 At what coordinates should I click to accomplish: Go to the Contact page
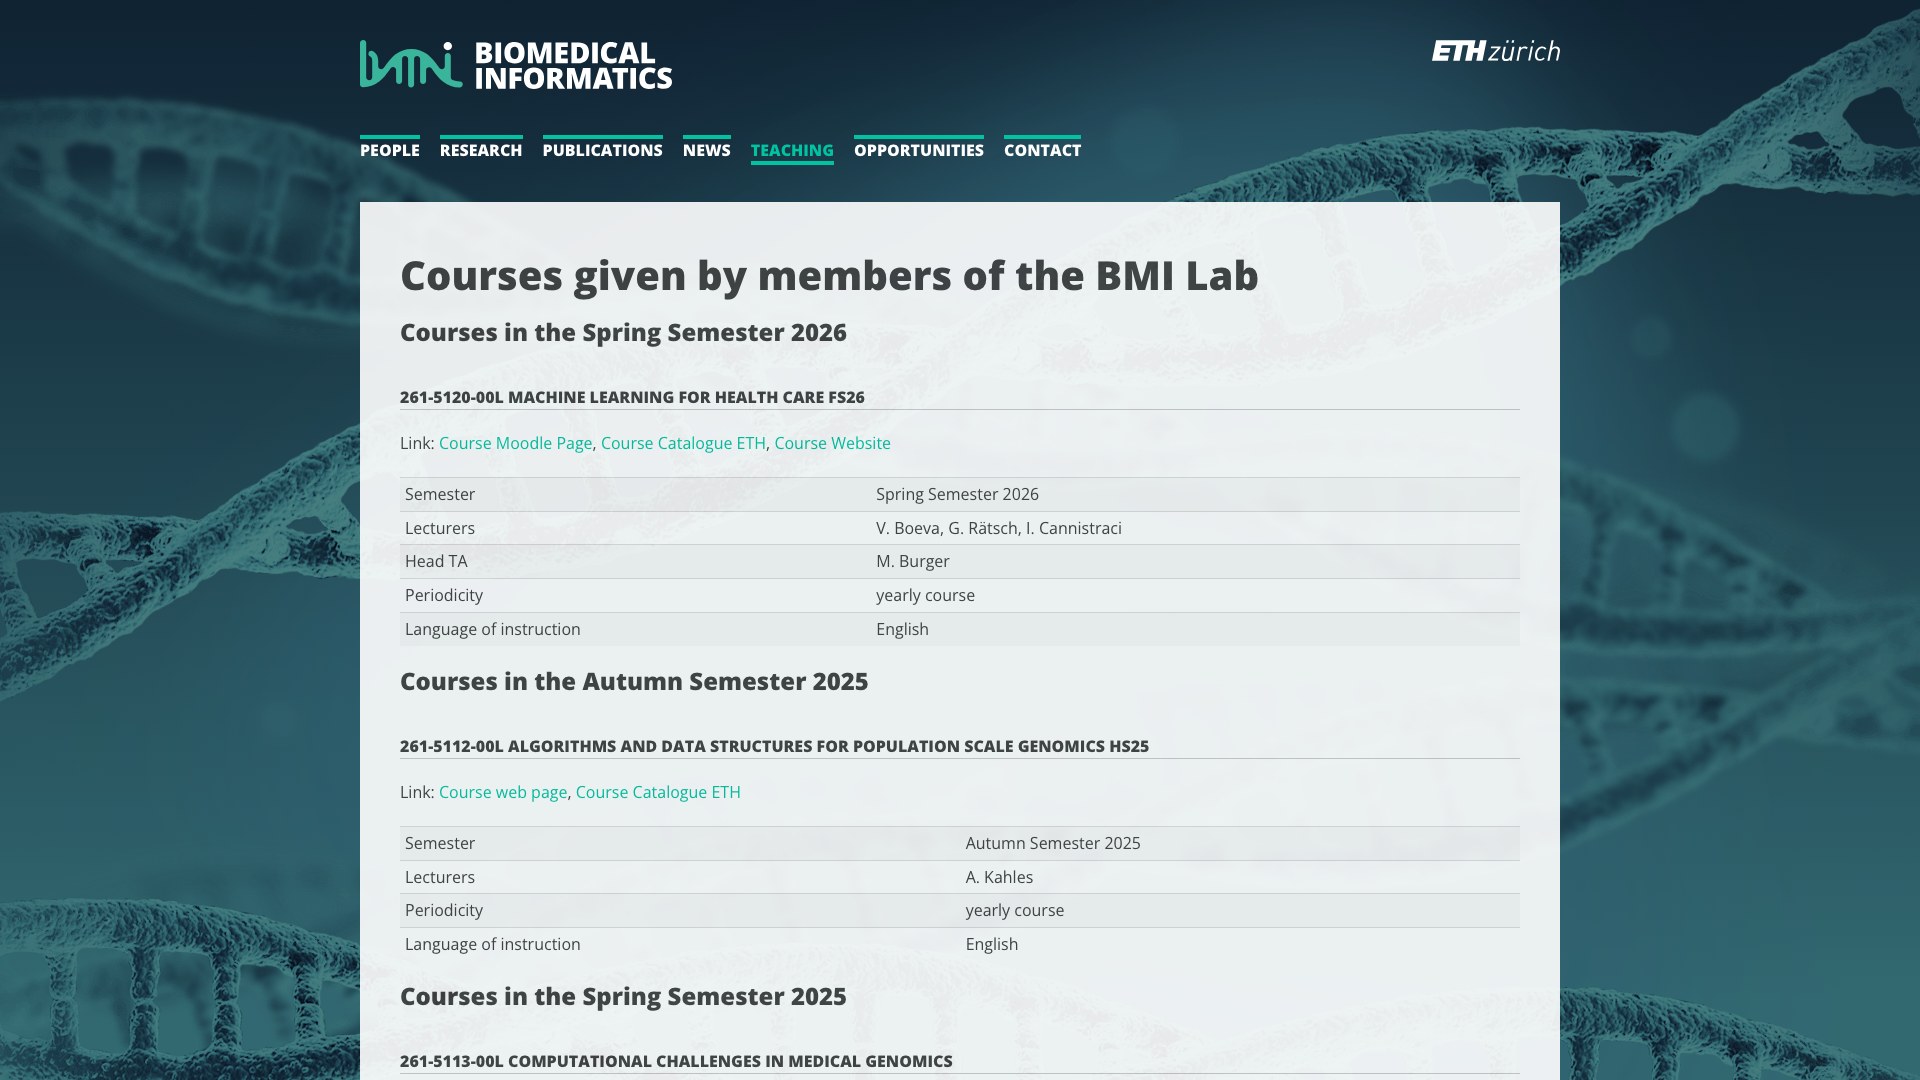[x=1042, y=150]
